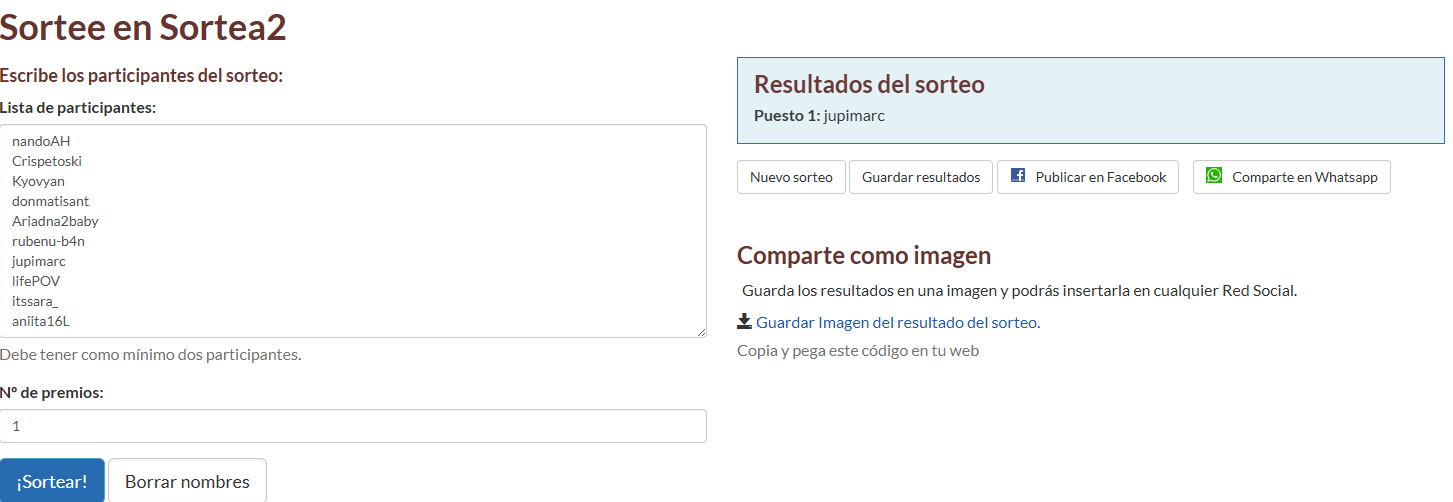Click the Sortee en Sortea2 heading
Screen dimensions: 1453x502
point(143,27)
